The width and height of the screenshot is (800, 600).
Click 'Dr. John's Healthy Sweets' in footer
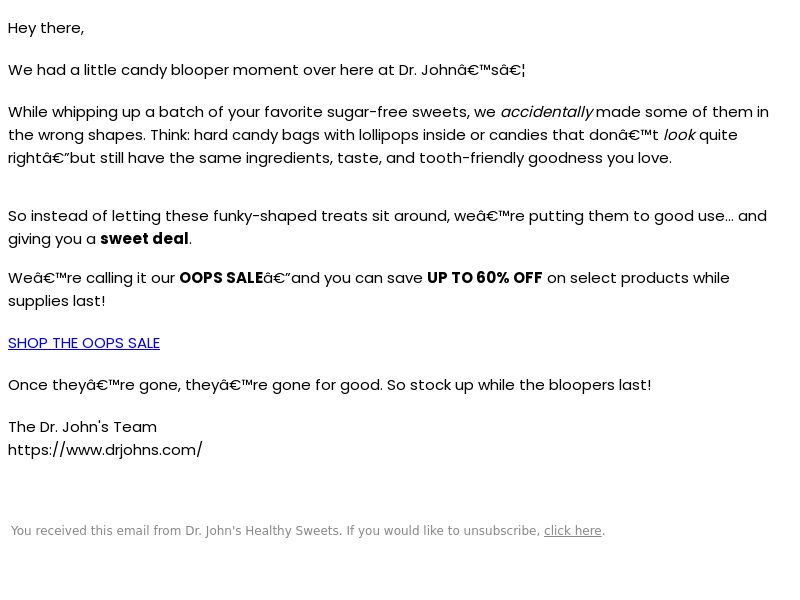click(262, 531)
